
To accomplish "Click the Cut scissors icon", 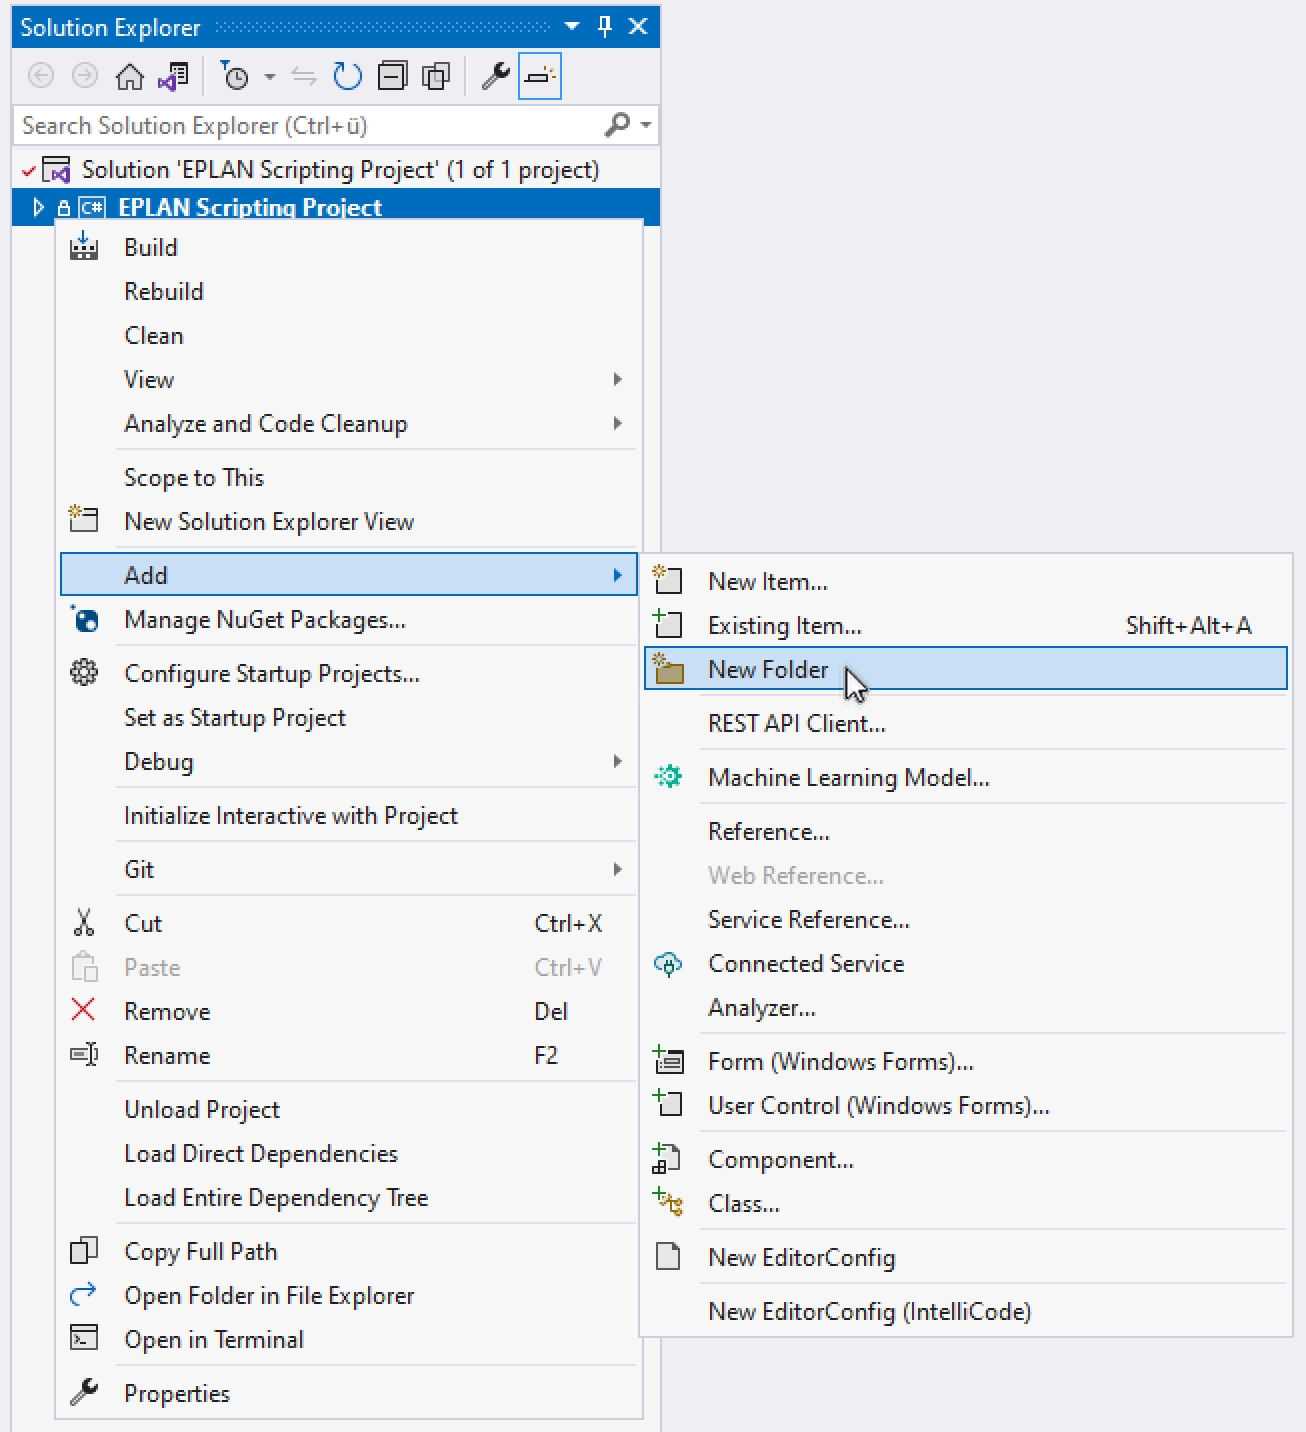I will 84,922.
